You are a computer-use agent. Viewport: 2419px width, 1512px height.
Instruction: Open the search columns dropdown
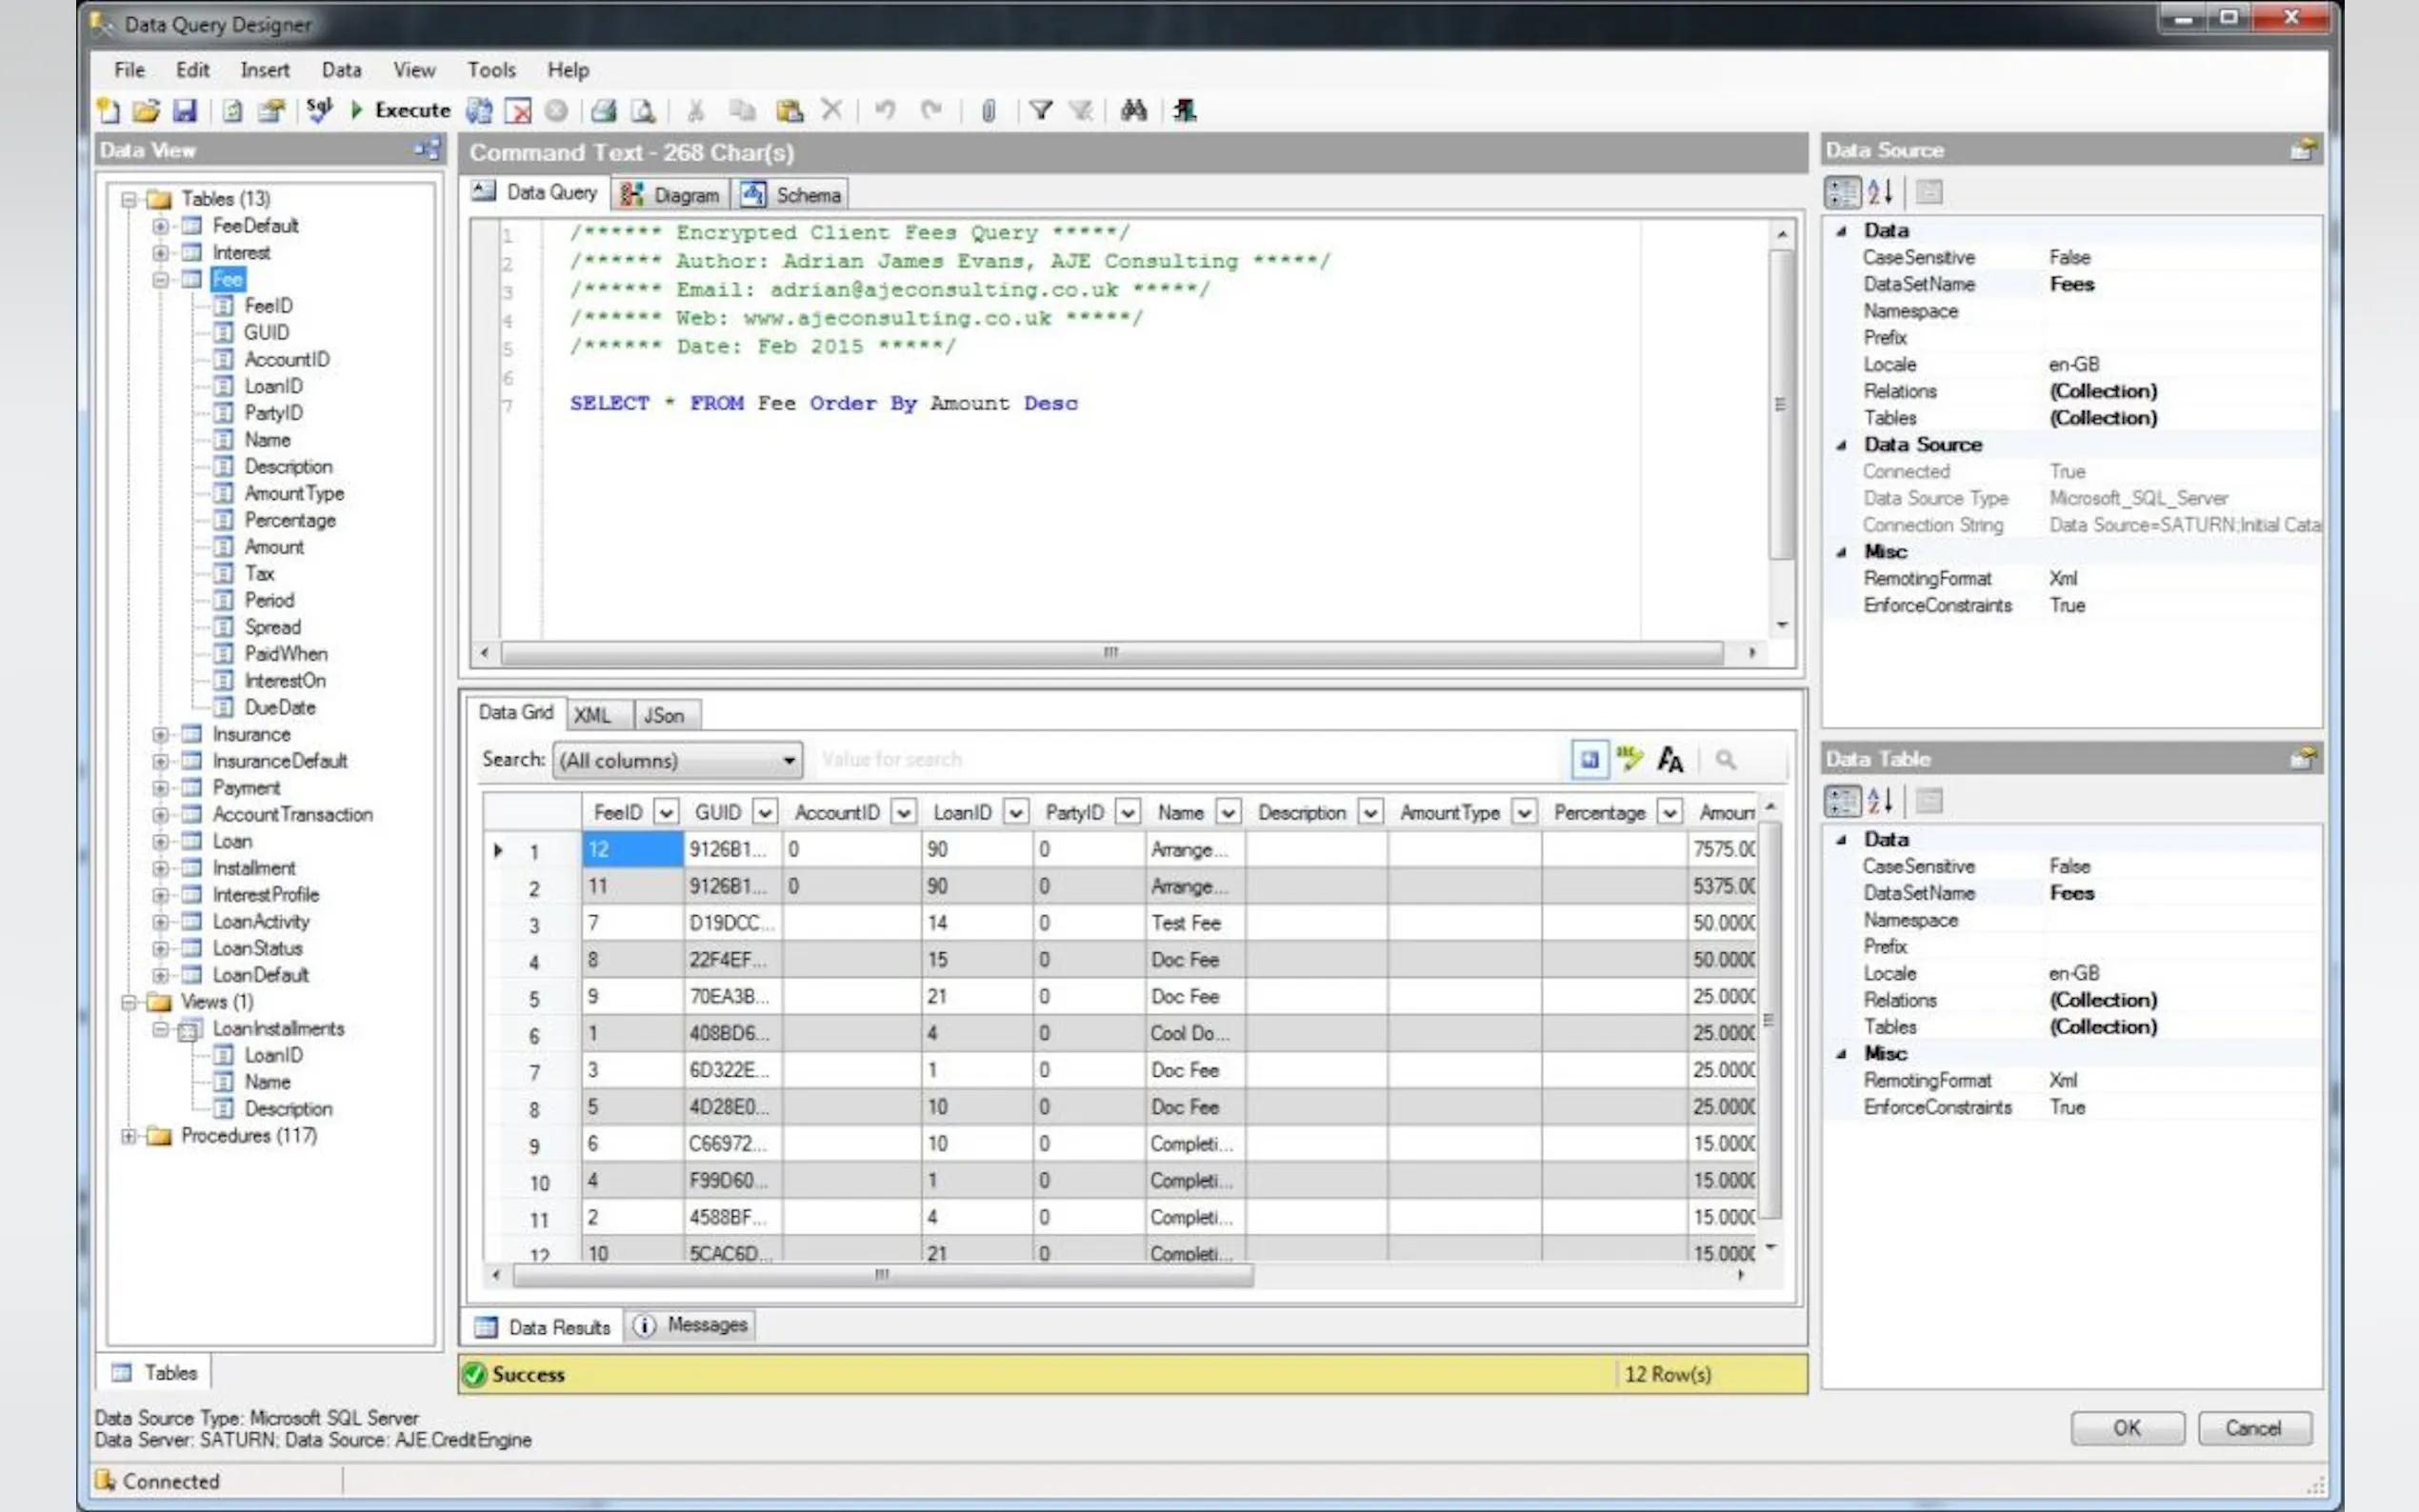(789, 761)
